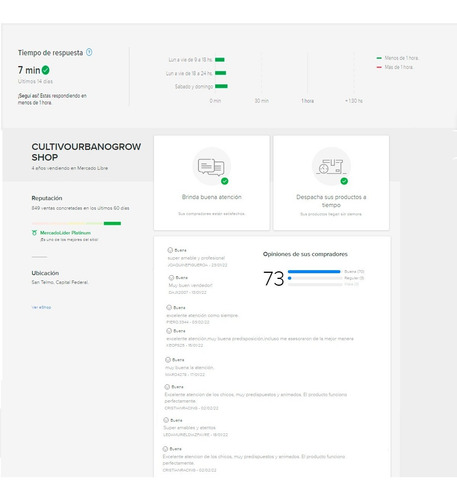Click Buena icon on 'Super amables y atentos' review
This screenshot has width=457, height=500.
click(x=166, y=420)
